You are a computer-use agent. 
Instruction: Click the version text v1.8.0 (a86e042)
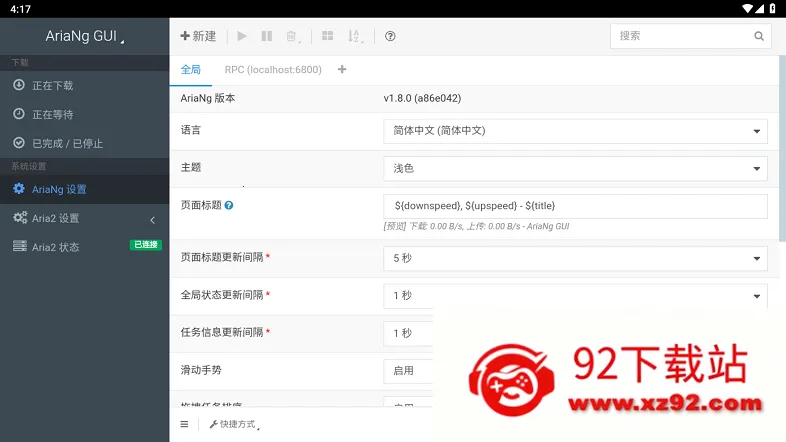(x=422, y=99)
